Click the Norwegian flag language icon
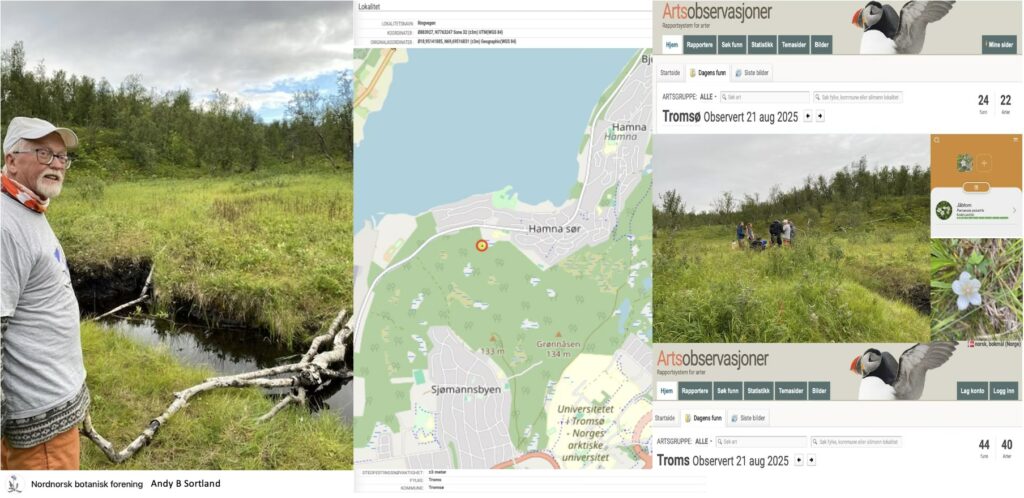This screenshot has height=498, width=1024. 970,345
